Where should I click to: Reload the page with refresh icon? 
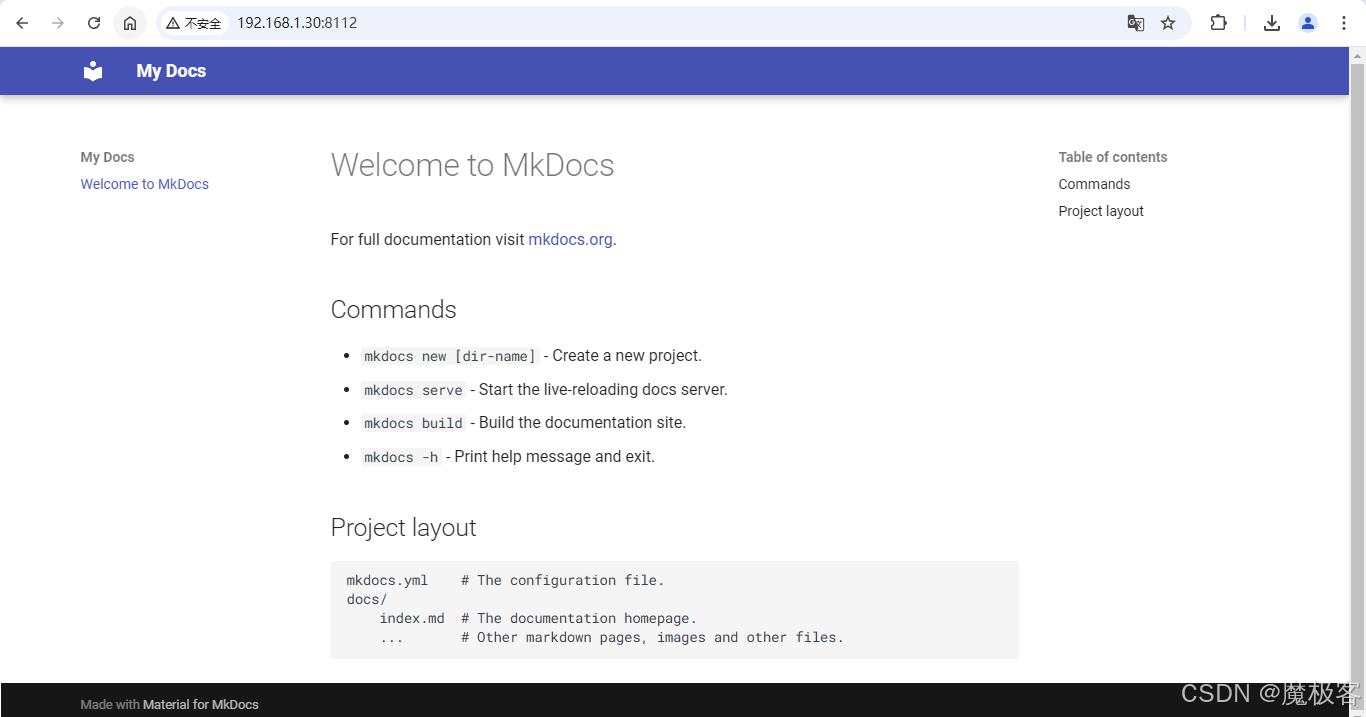tap(94, 23)
